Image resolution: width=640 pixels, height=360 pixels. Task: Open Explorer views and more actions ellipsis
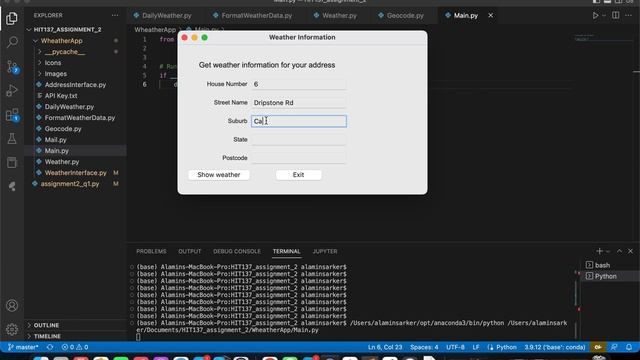pyautogui.click(x=115, y=16)
